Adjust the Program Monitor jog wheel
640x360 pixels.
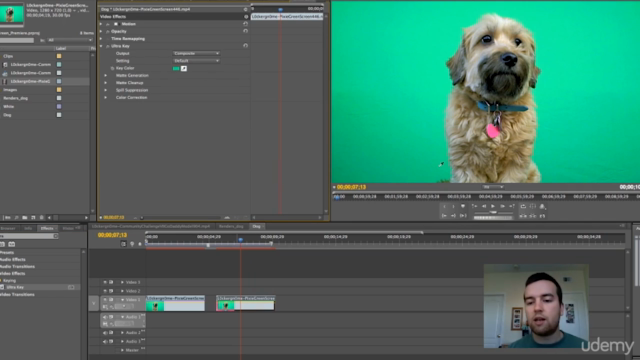[493, 218]
